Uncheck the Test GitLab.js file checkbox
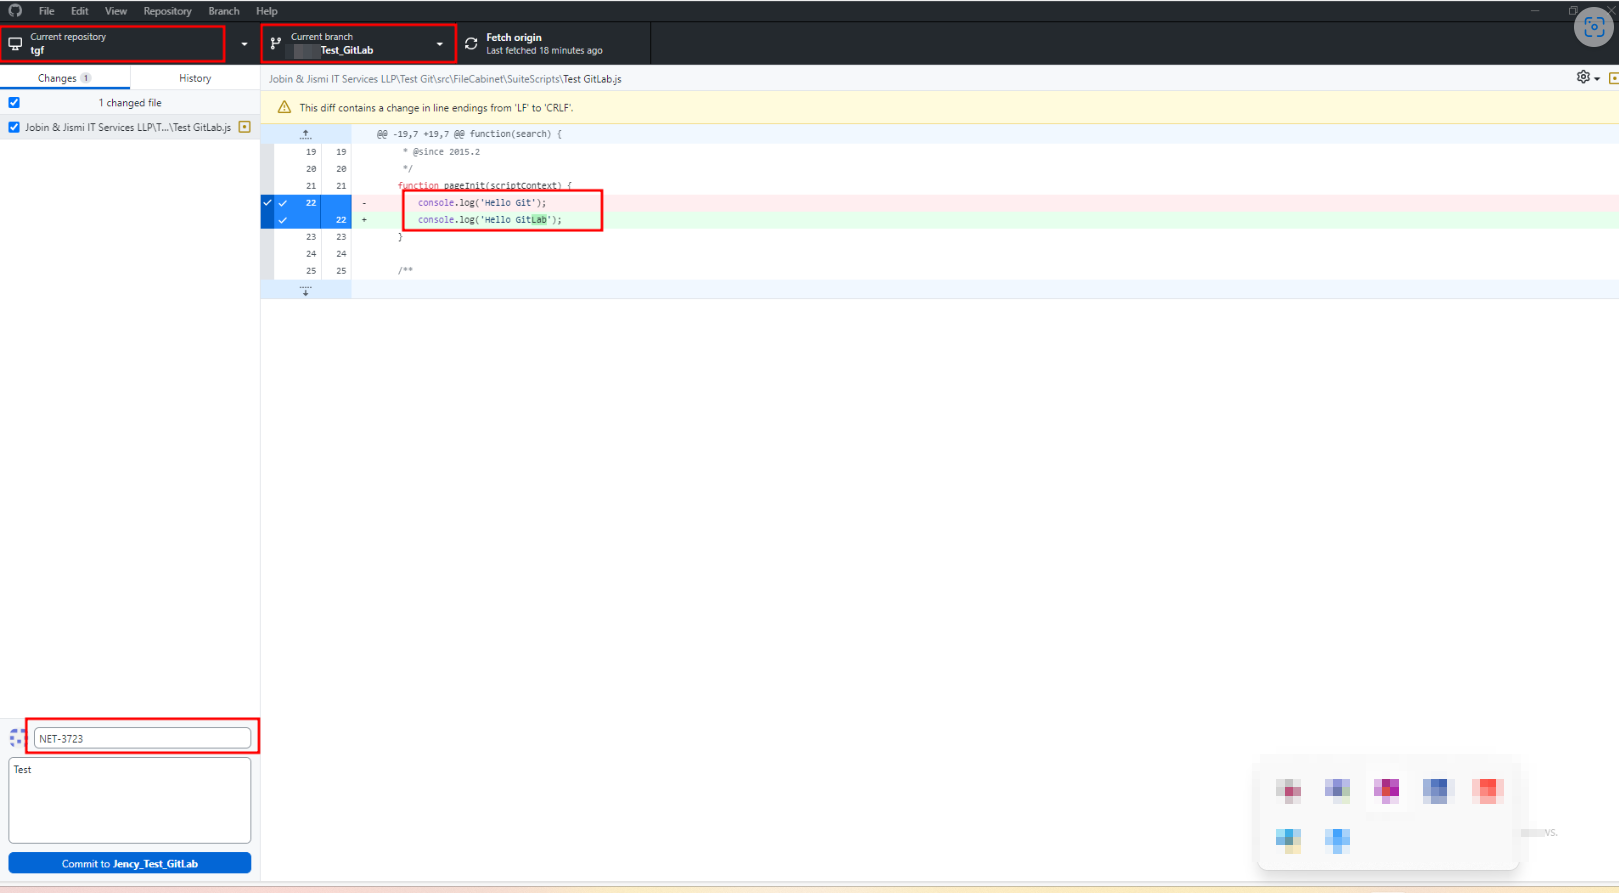The height and width of the screenshot is (893, 1619). pos(14,127)
